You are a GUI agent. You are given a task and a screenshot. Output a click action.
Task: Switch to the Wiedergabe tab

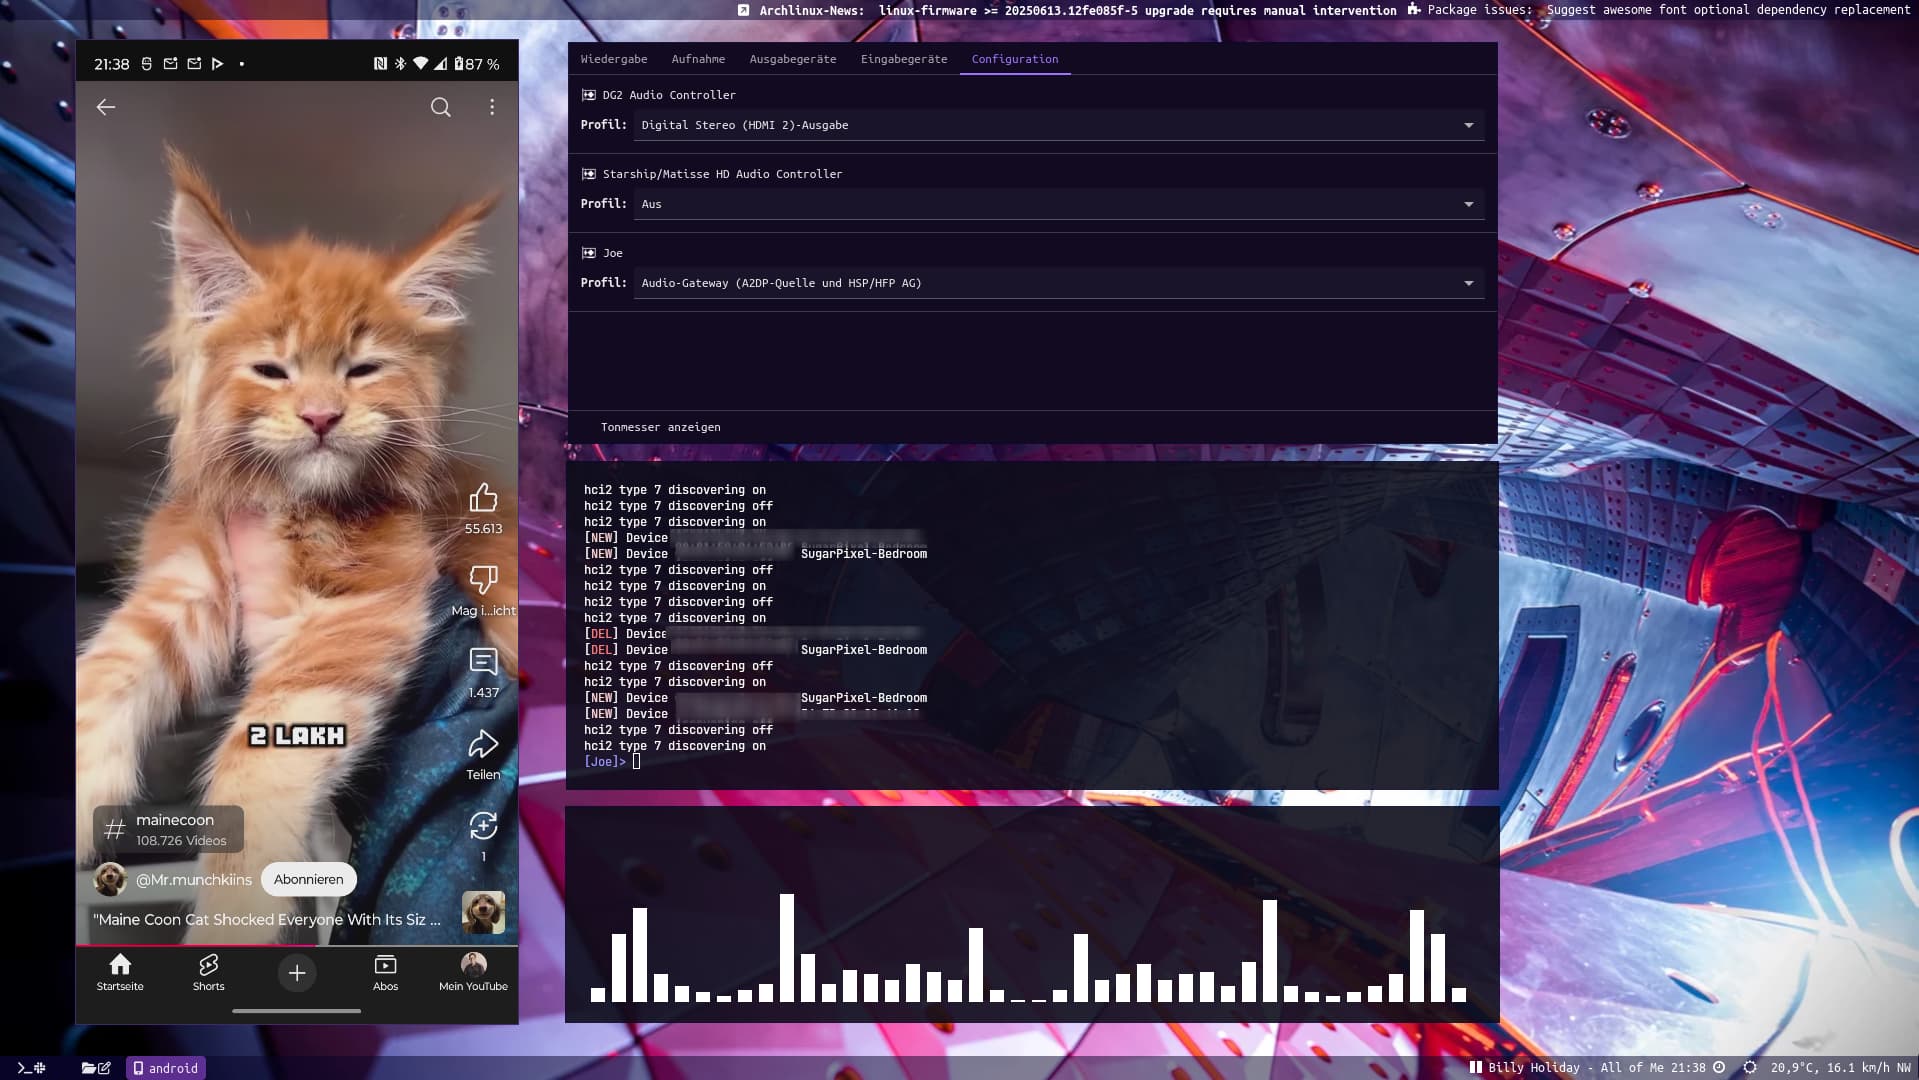[613, 59]
